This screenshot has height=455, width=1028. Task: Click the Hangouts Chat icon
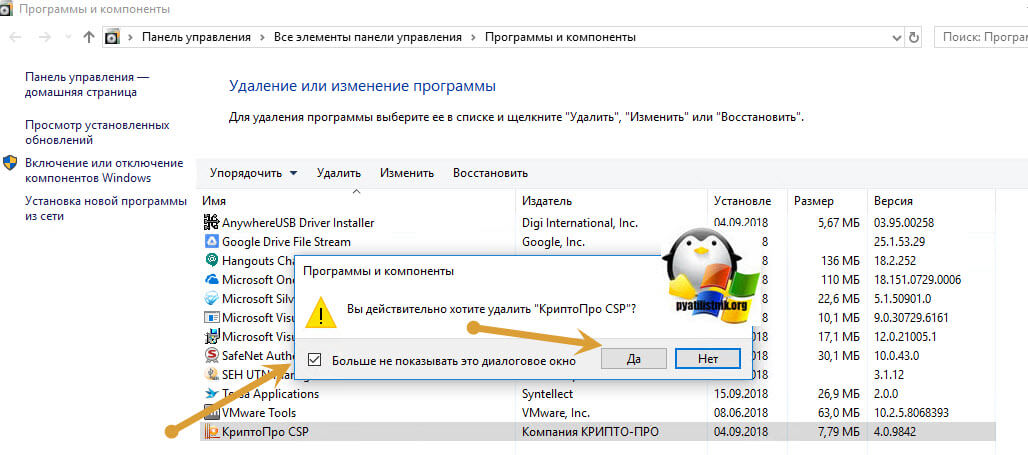click(211, 261)
